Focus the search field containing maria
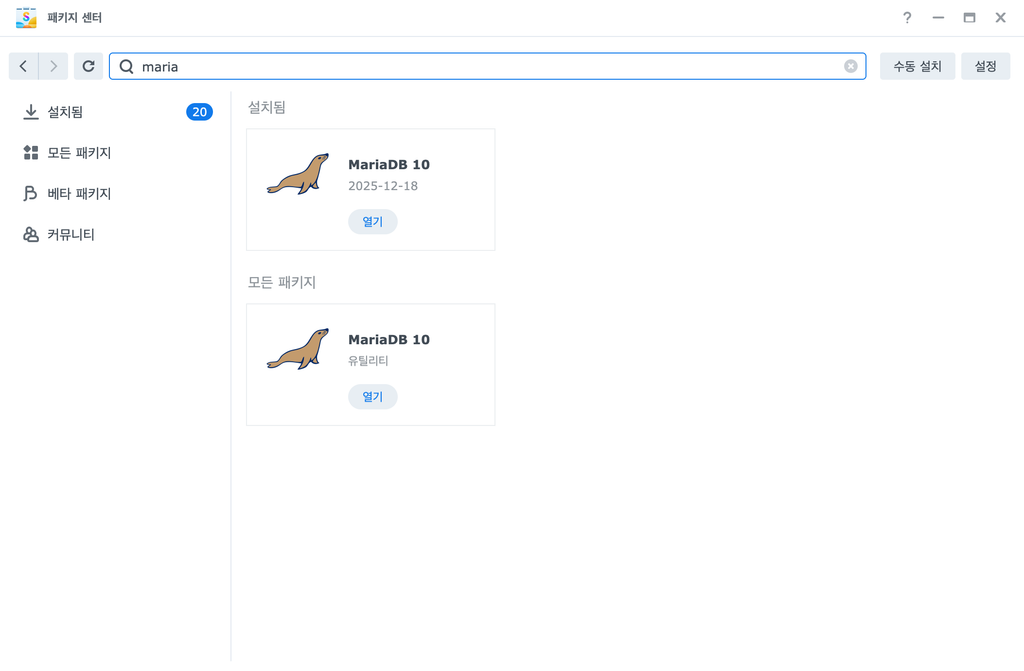1024x671 pixels. pyautogui.click(x=487, y=66)
